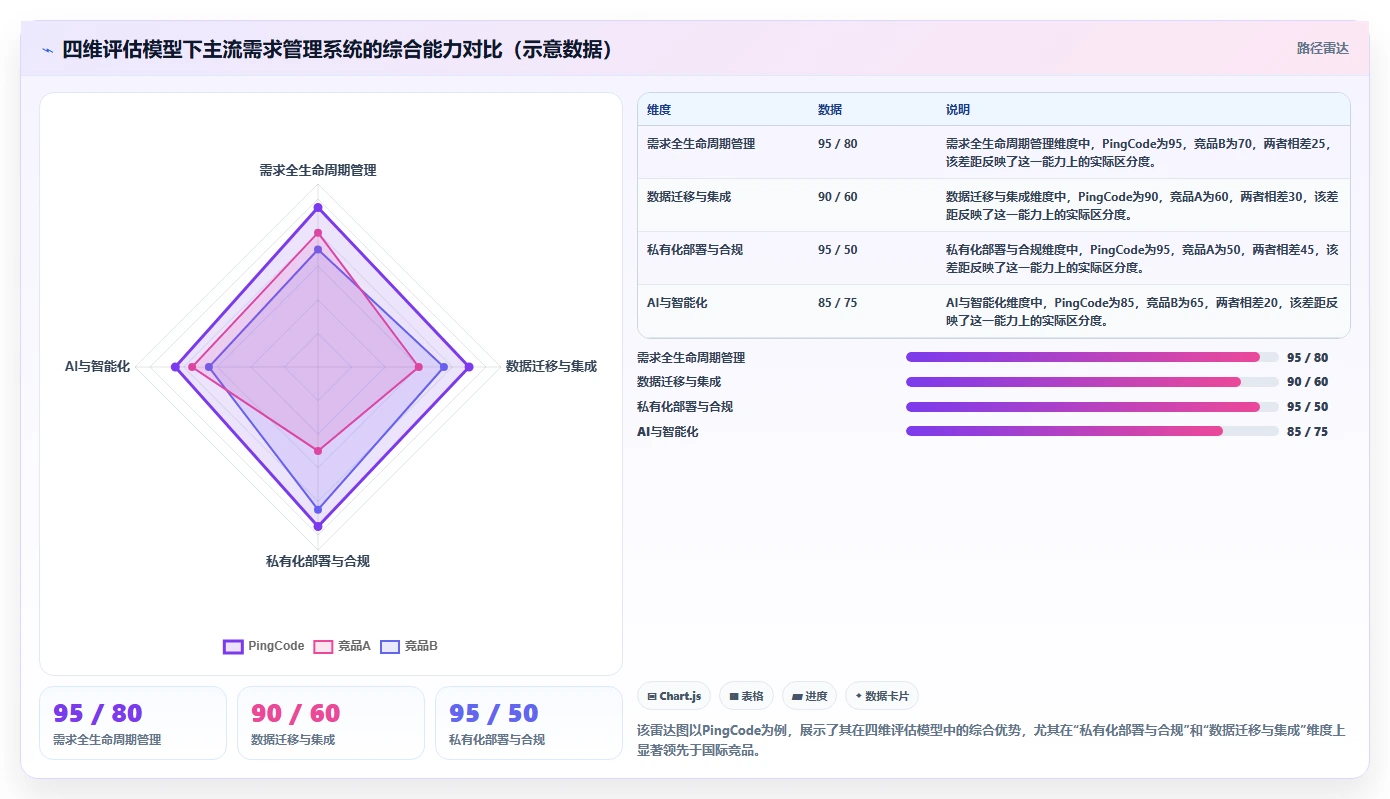Select the Chart.js tag

[x=674, y=696]
